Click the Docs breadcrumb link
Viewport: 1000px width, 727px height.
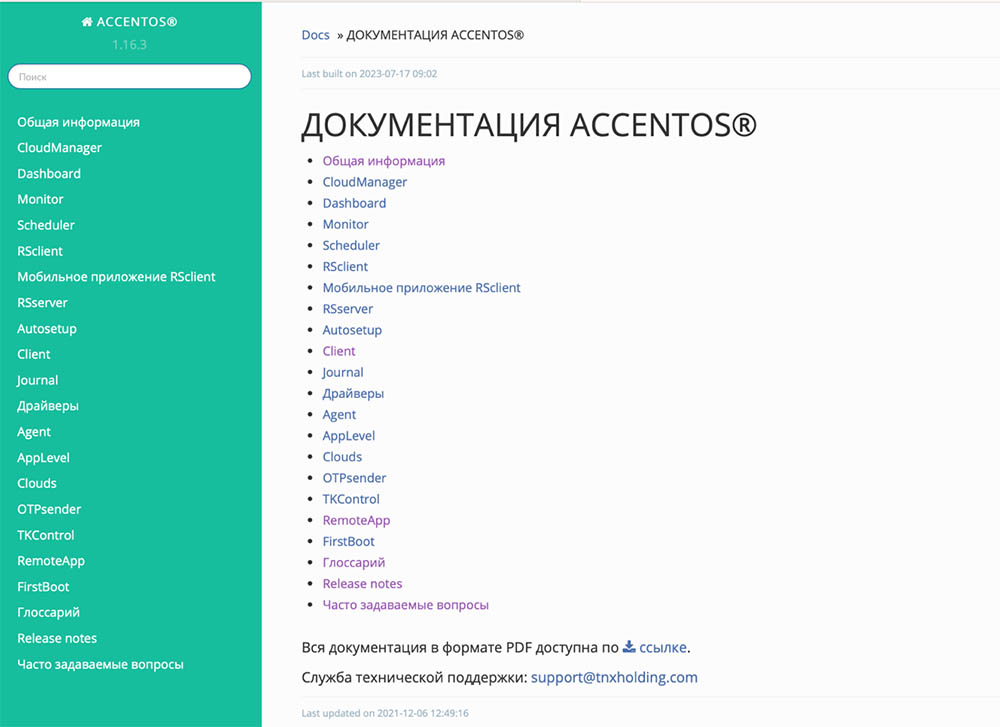point(315,35)
